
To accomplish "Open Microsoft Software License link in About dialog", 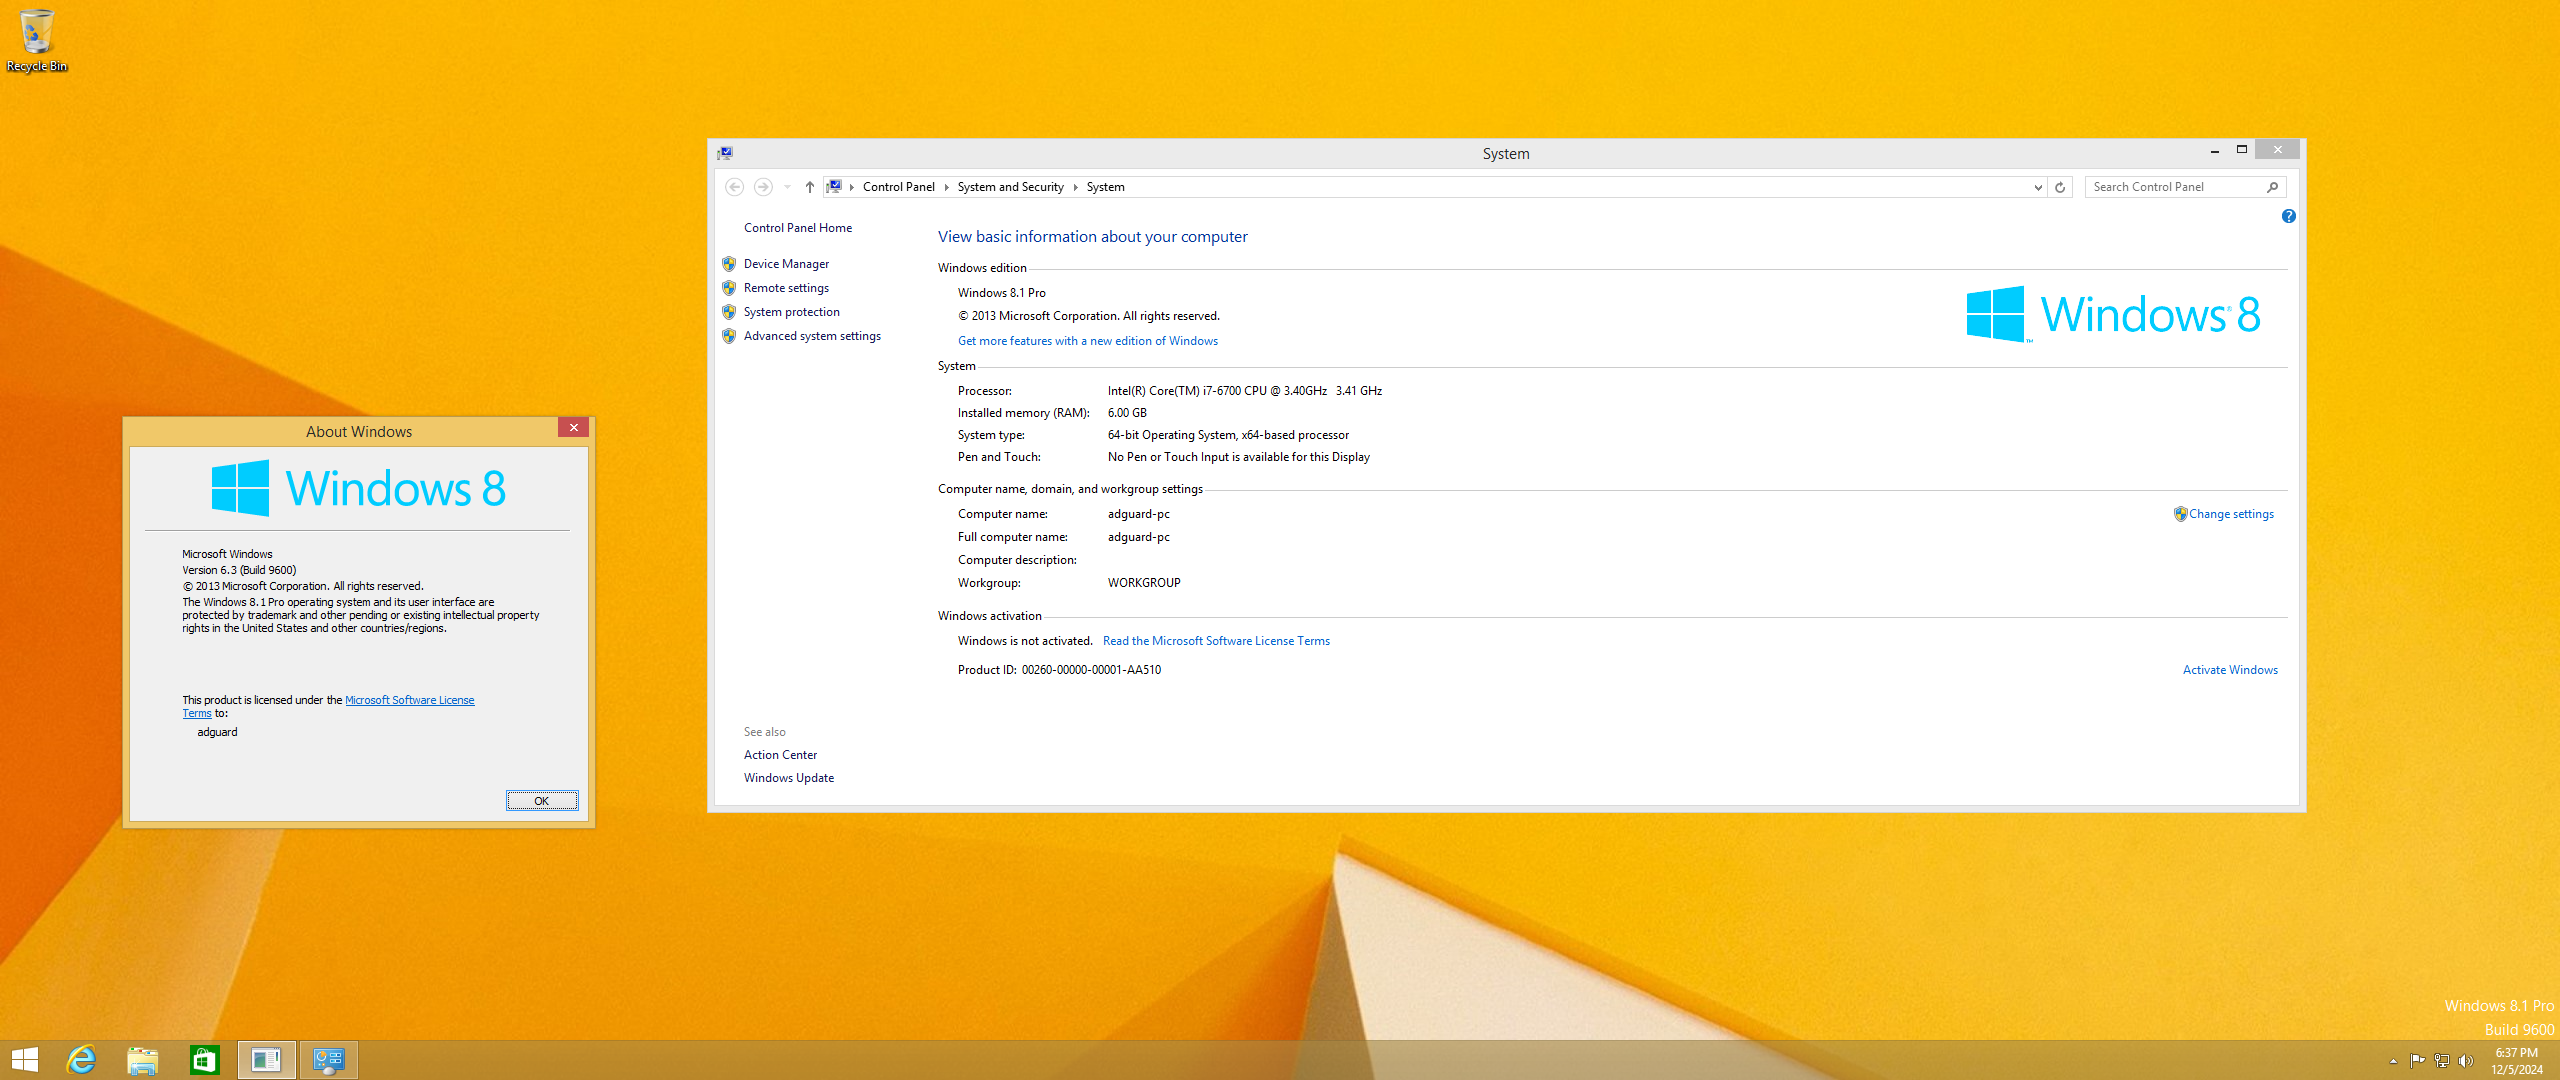I will [x=409, y=700].
